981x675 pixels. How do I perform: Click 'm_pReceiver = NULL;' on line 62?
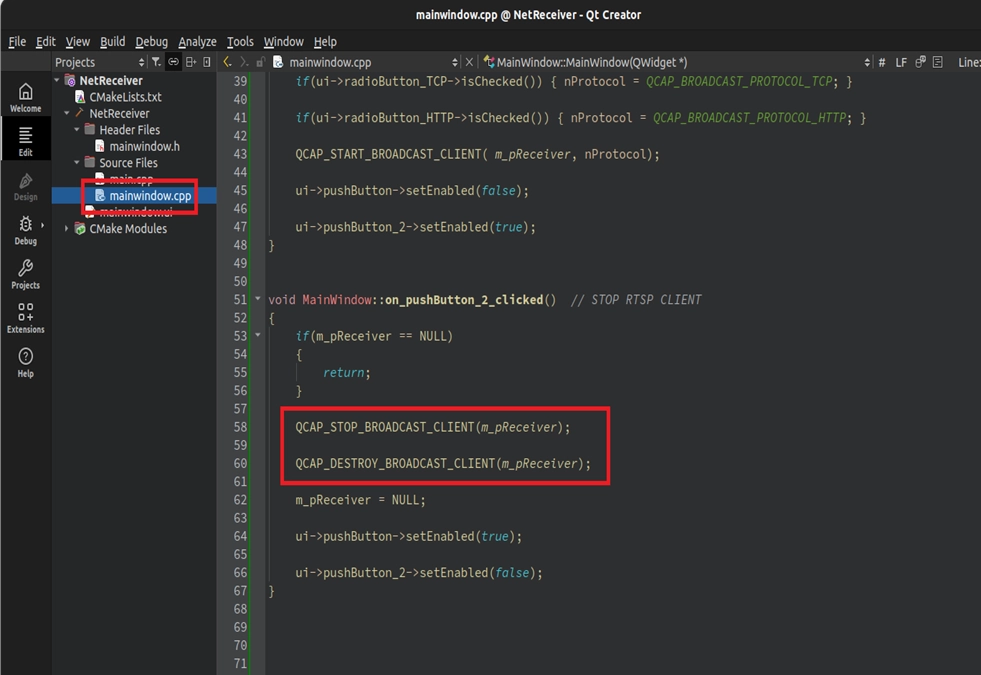click(360, 500)
